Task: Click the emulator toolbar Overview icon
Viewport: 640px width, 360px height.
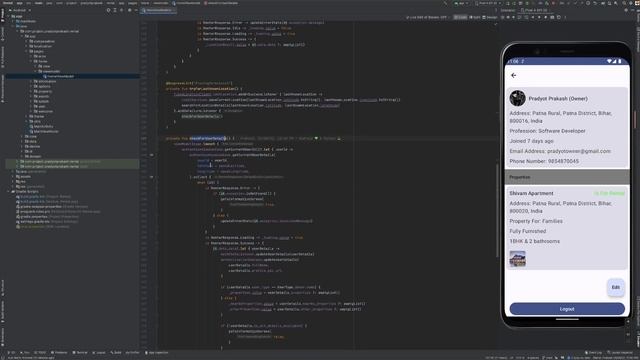Action: [x=546, y=18]
